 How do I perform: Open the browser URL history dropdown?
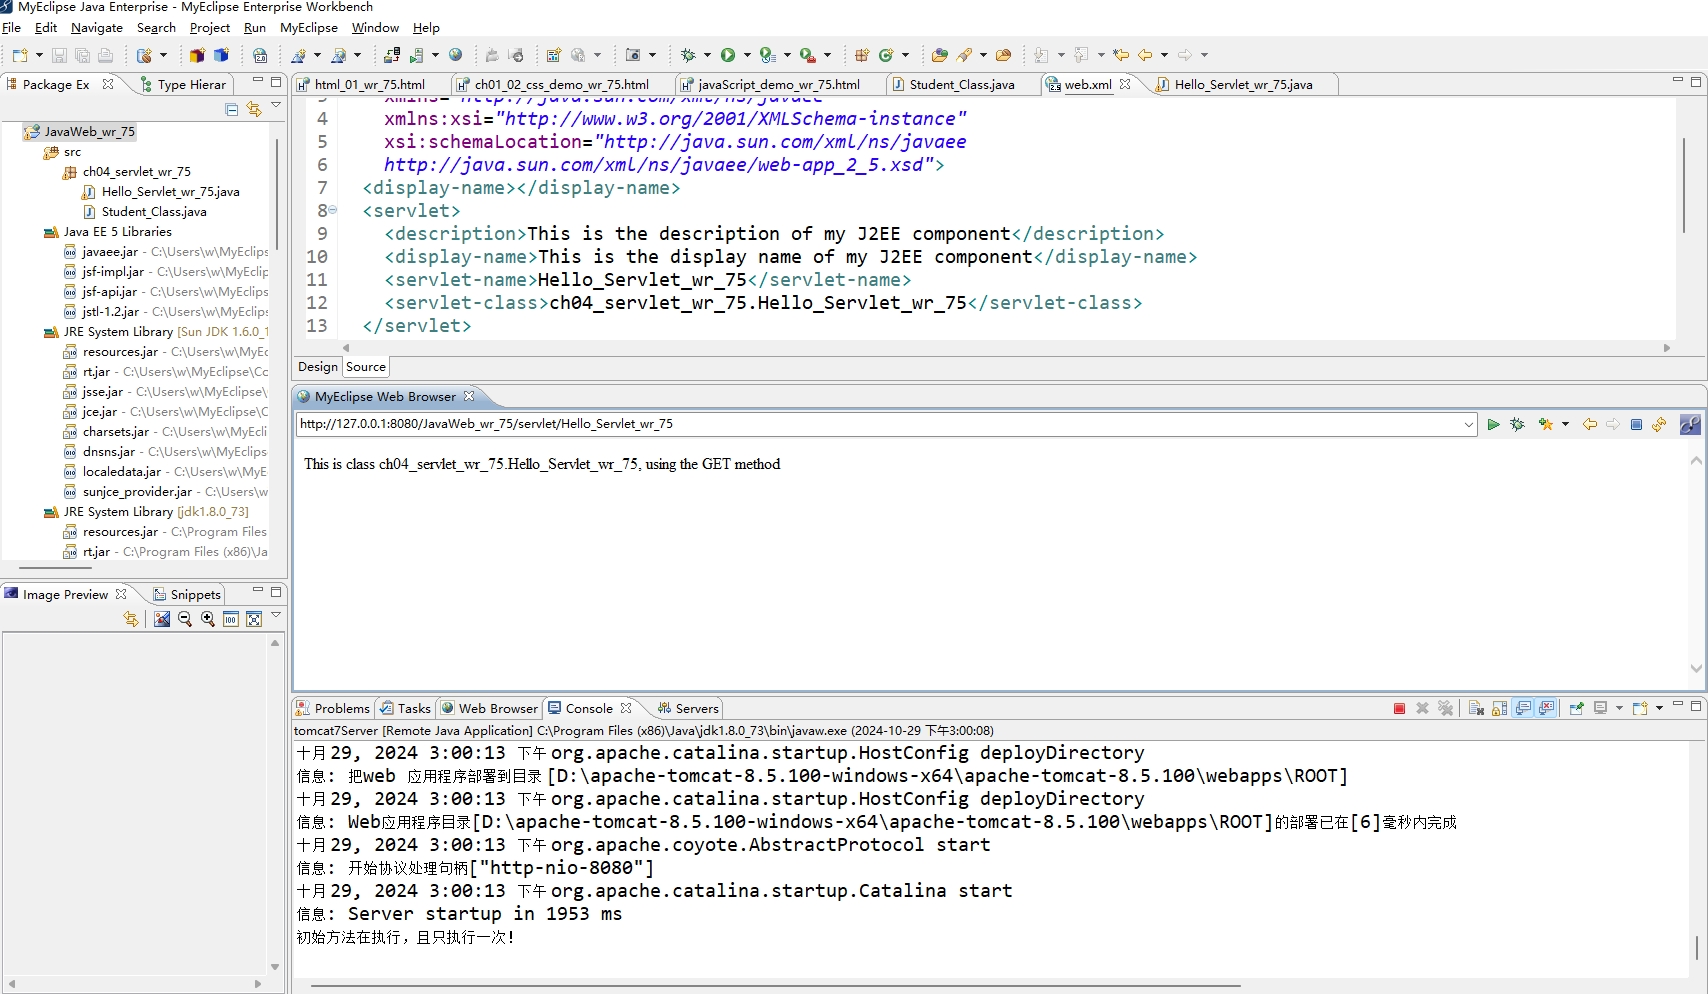point(1468,425)
